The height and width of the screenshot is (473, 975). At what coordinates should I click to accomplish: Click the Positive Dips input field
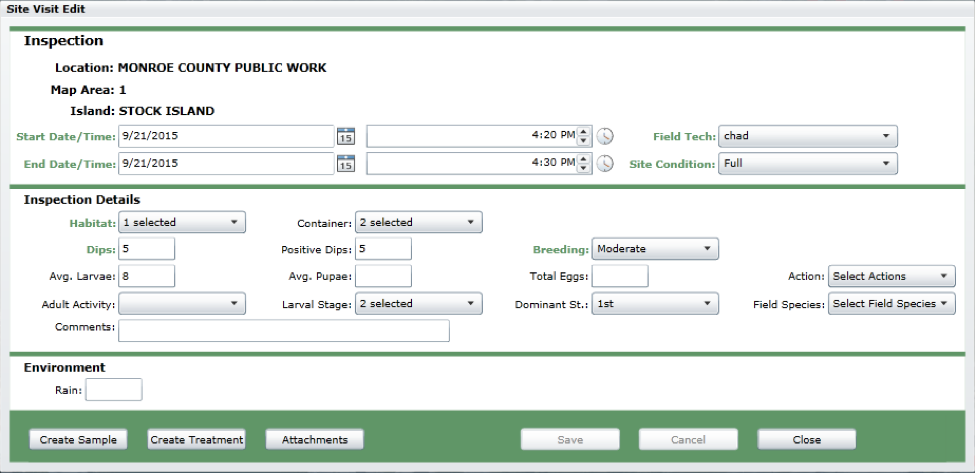click(x=383, y=249)
